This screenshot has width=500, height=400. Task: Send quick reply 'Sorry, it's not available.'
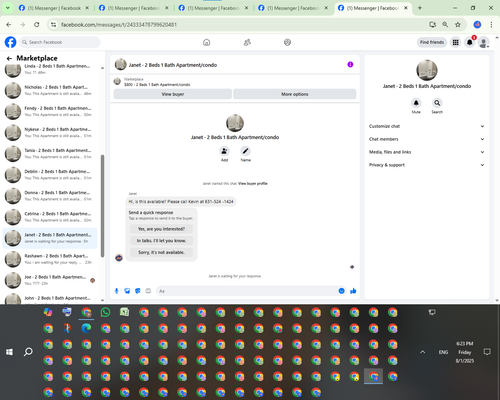[161, 252]
